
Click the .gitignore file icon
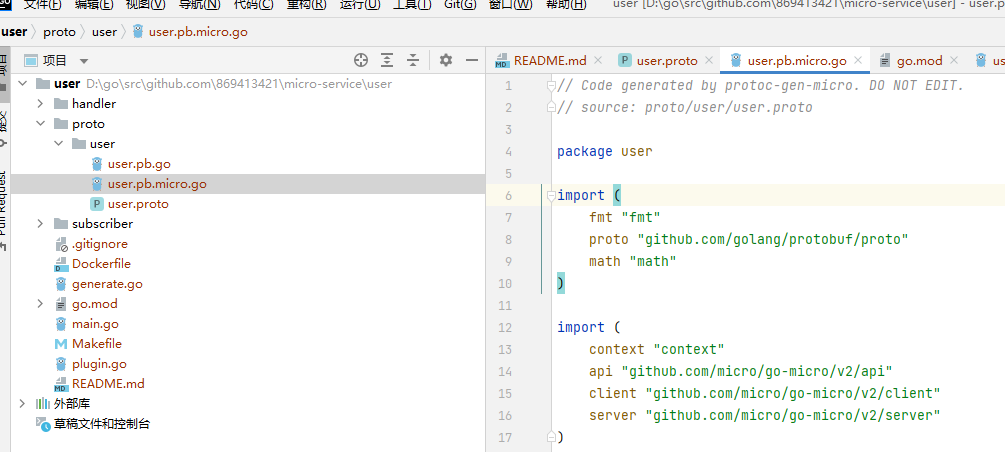tap(61, 244)
